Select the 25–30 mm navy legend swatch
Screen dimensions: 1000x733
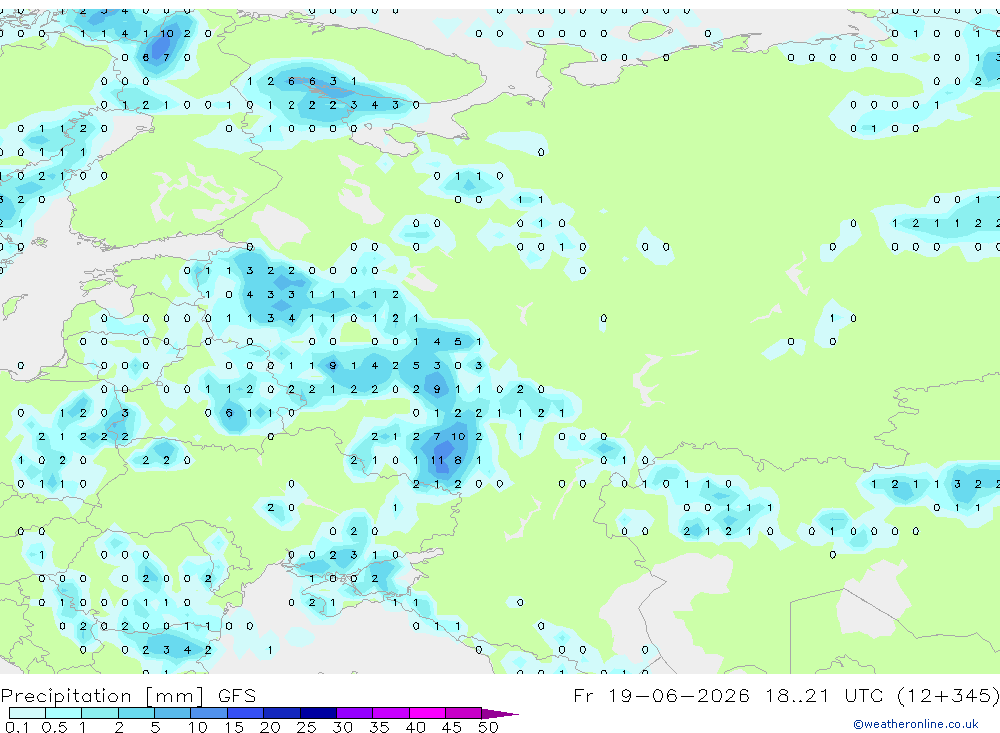click(318, 713)
